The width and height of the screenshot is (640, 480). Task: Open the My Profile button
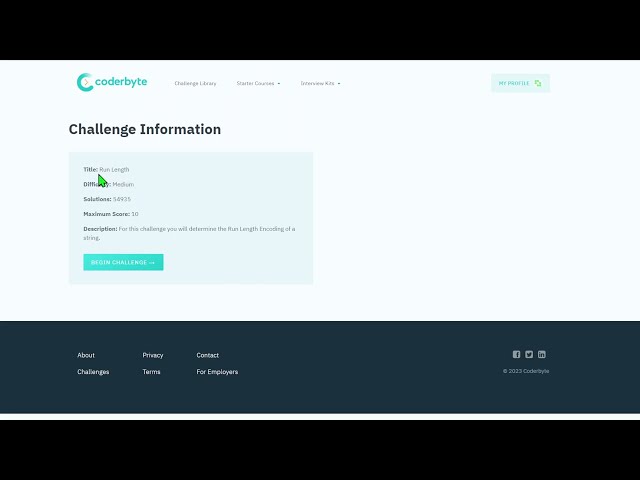click(x=520, y=83)
